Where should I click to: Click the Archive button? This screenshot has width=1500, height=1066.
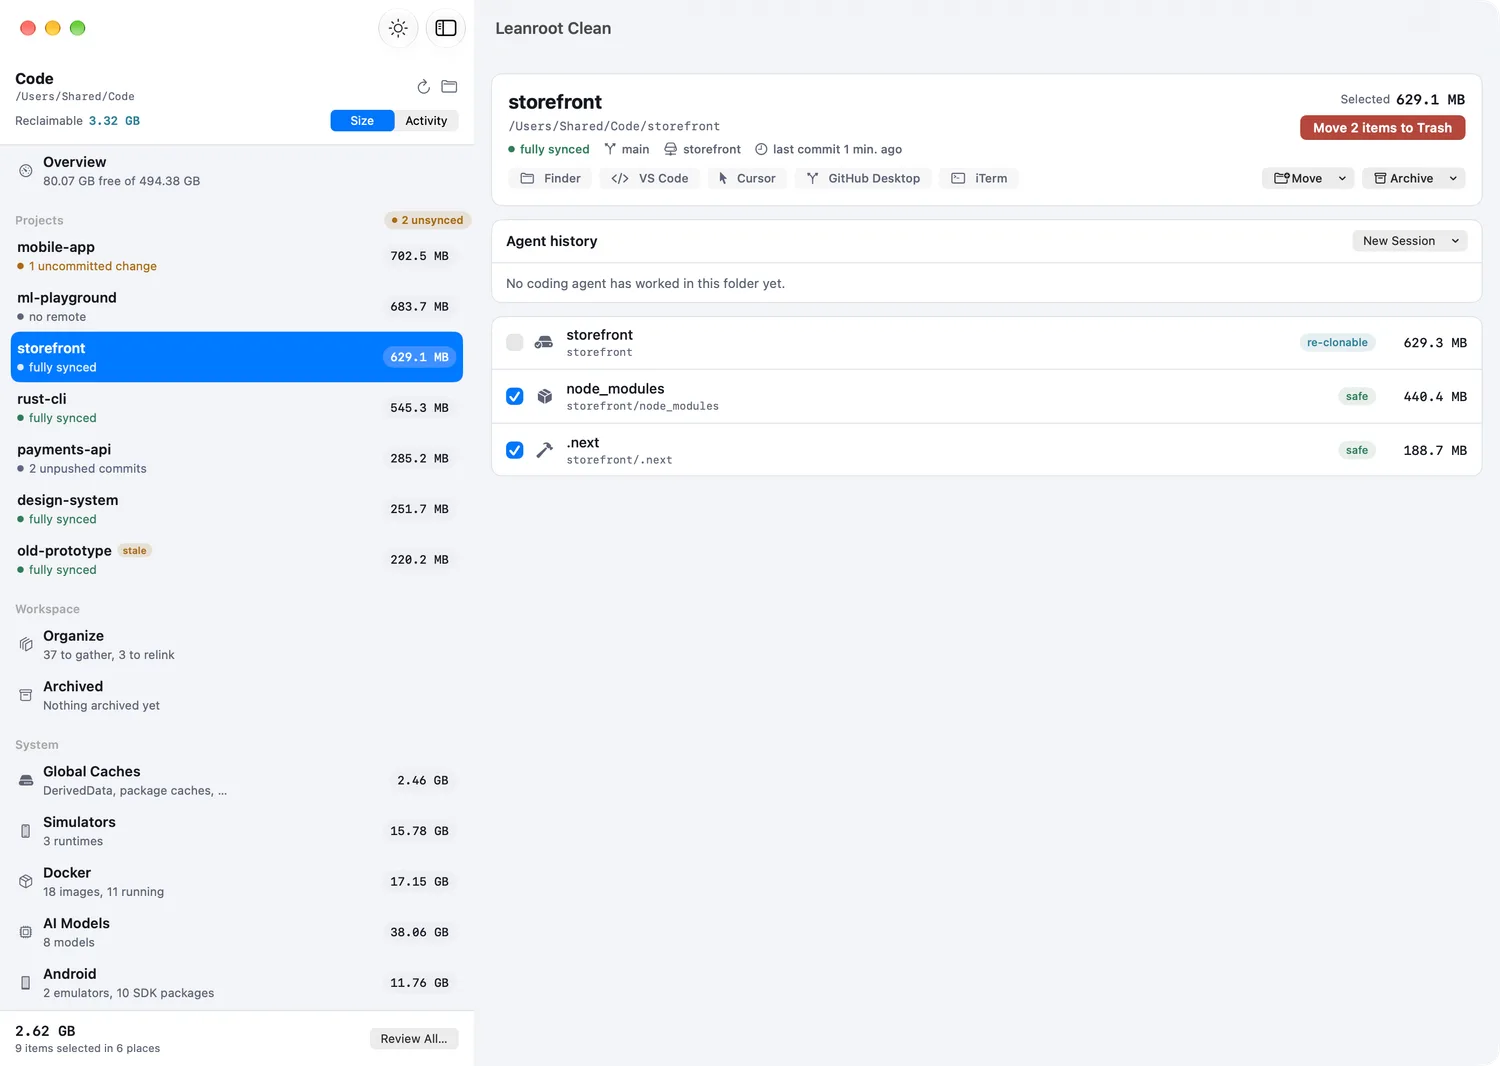[x=1403, y=178]
